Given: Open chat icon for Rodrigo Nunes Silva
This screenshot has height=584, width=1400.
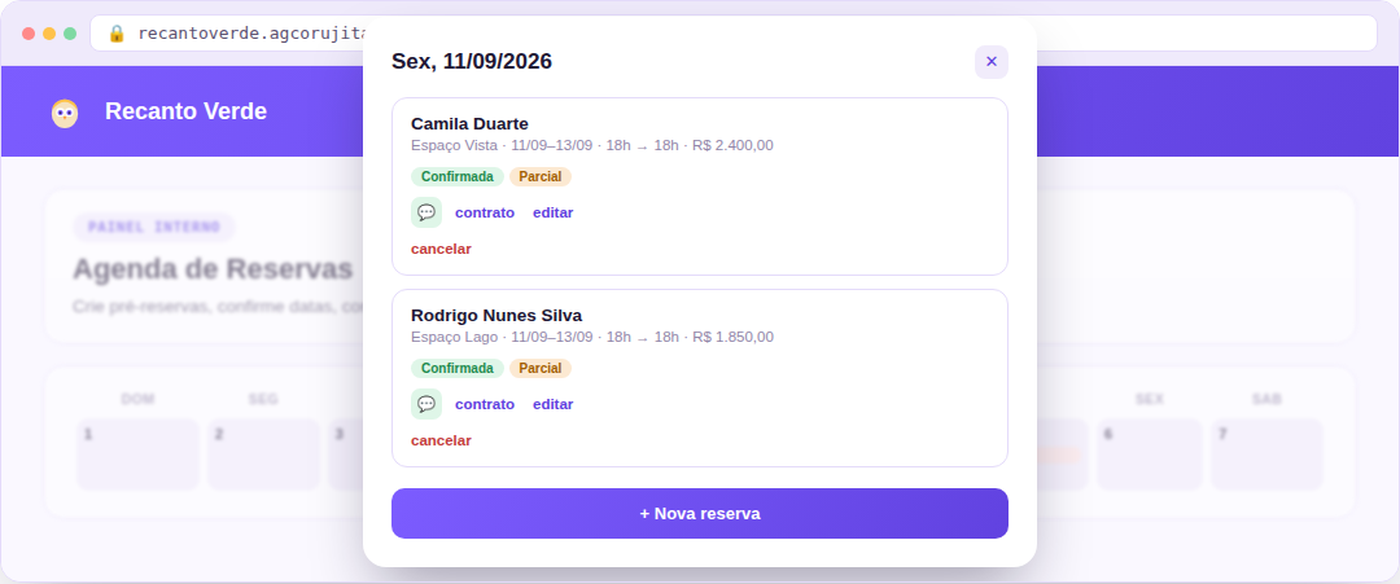Looking at the screenshot, I should point(426,404).
